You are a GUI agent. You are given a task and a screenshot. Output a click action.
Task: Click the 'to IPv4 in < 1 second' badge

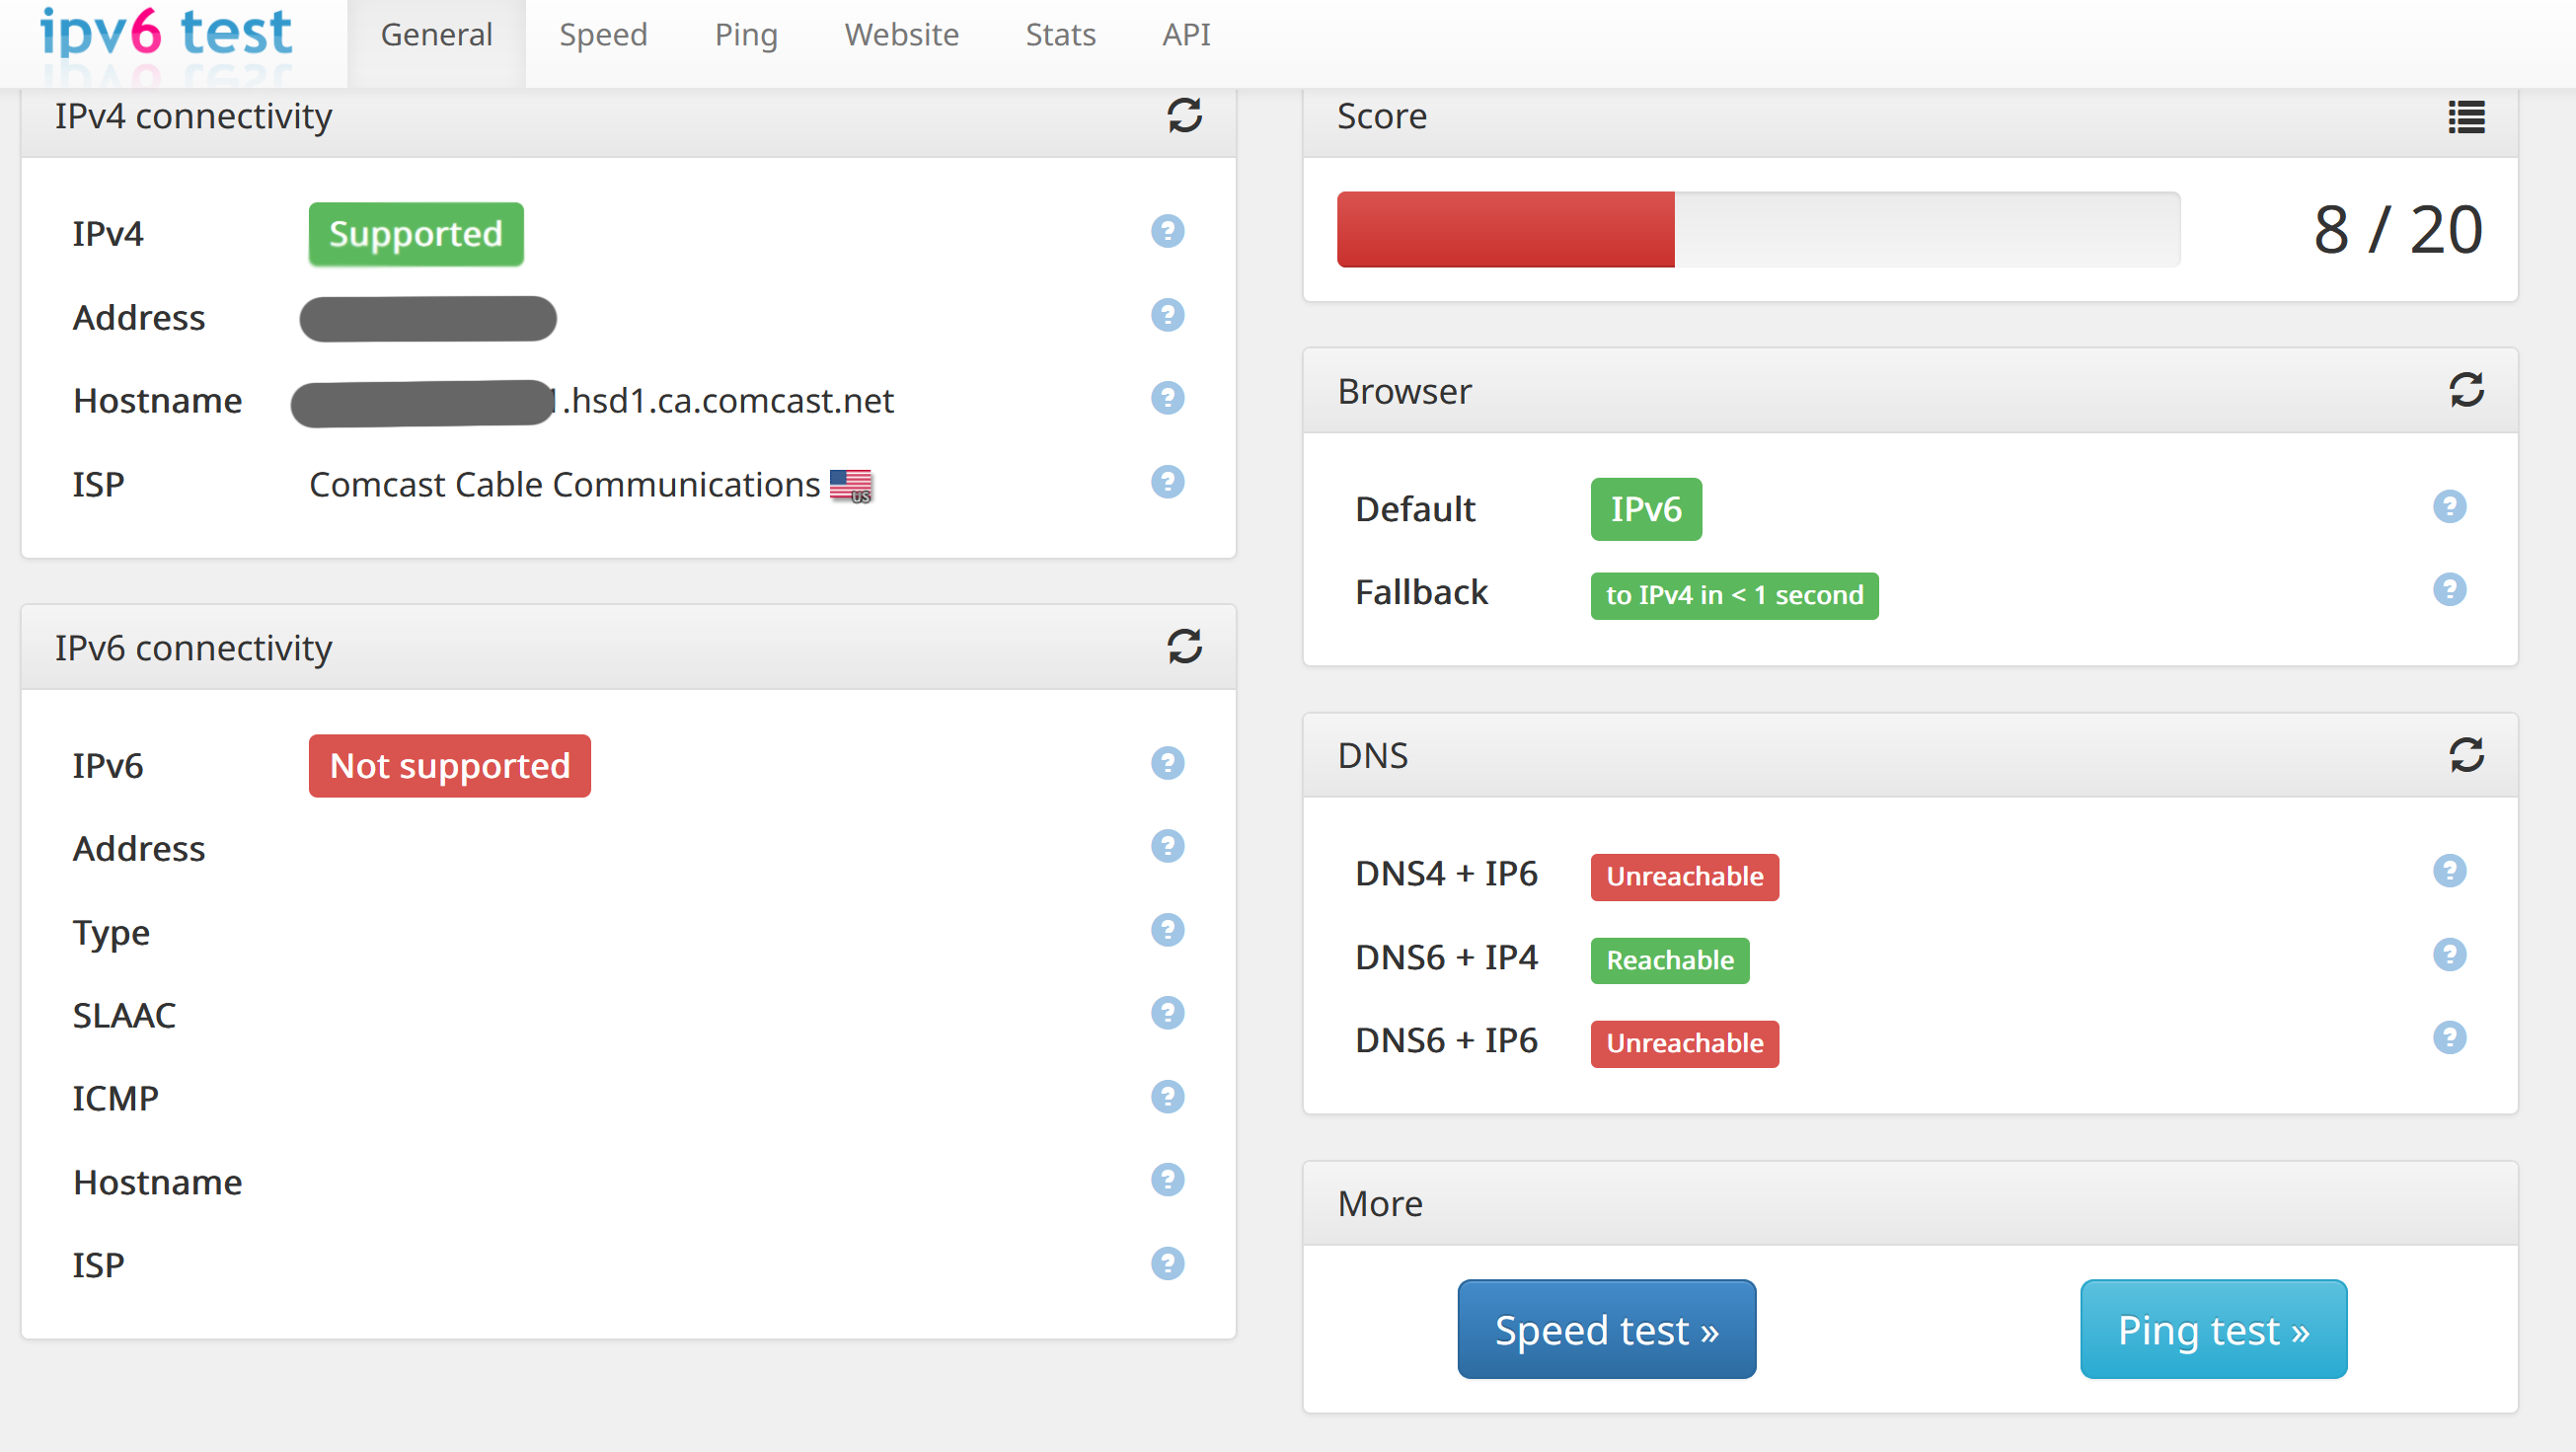[1734, 596]
